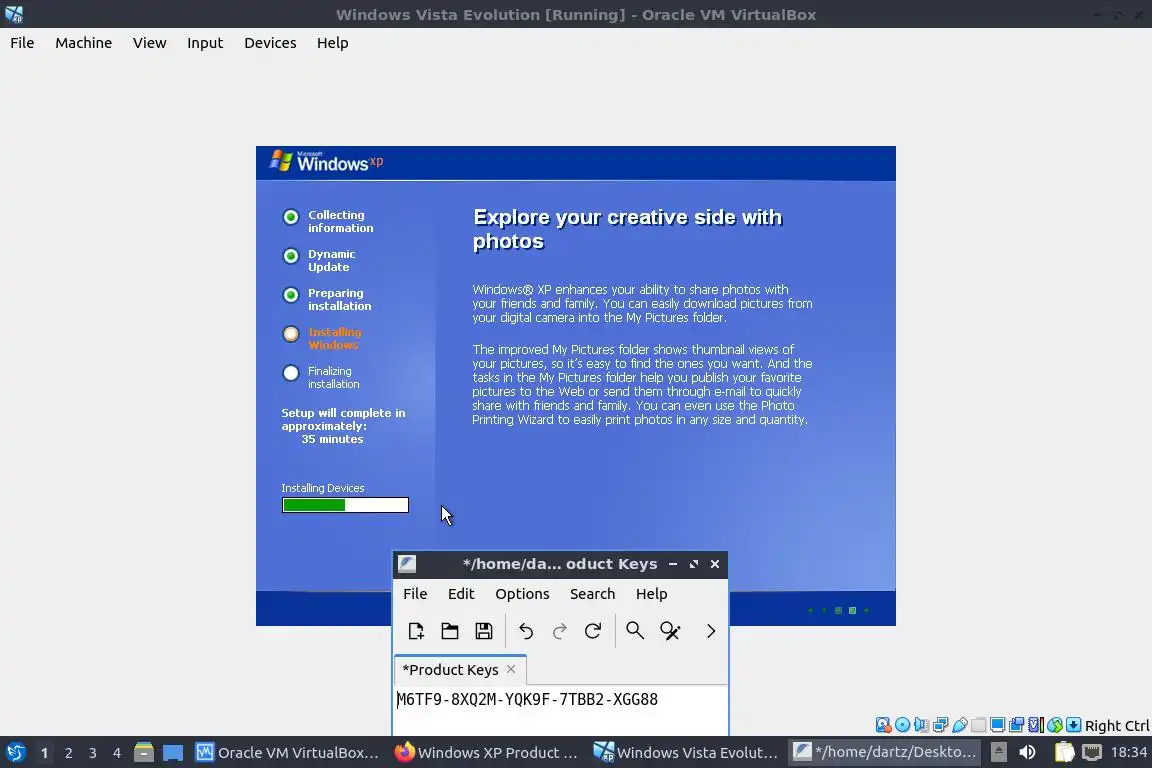Click the Find and Replace icon
Screen dimensions: 1152x768
click(x=670, y=631)
